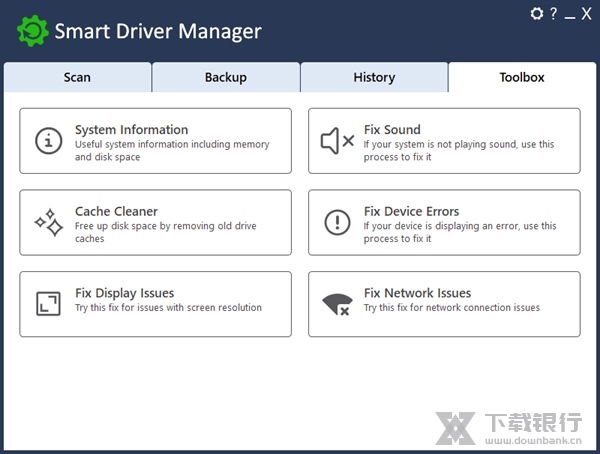Image resolution: width=600 pixels, height=454 pixels.
Task: Click the System Information info icon
Action: (48, 141)
